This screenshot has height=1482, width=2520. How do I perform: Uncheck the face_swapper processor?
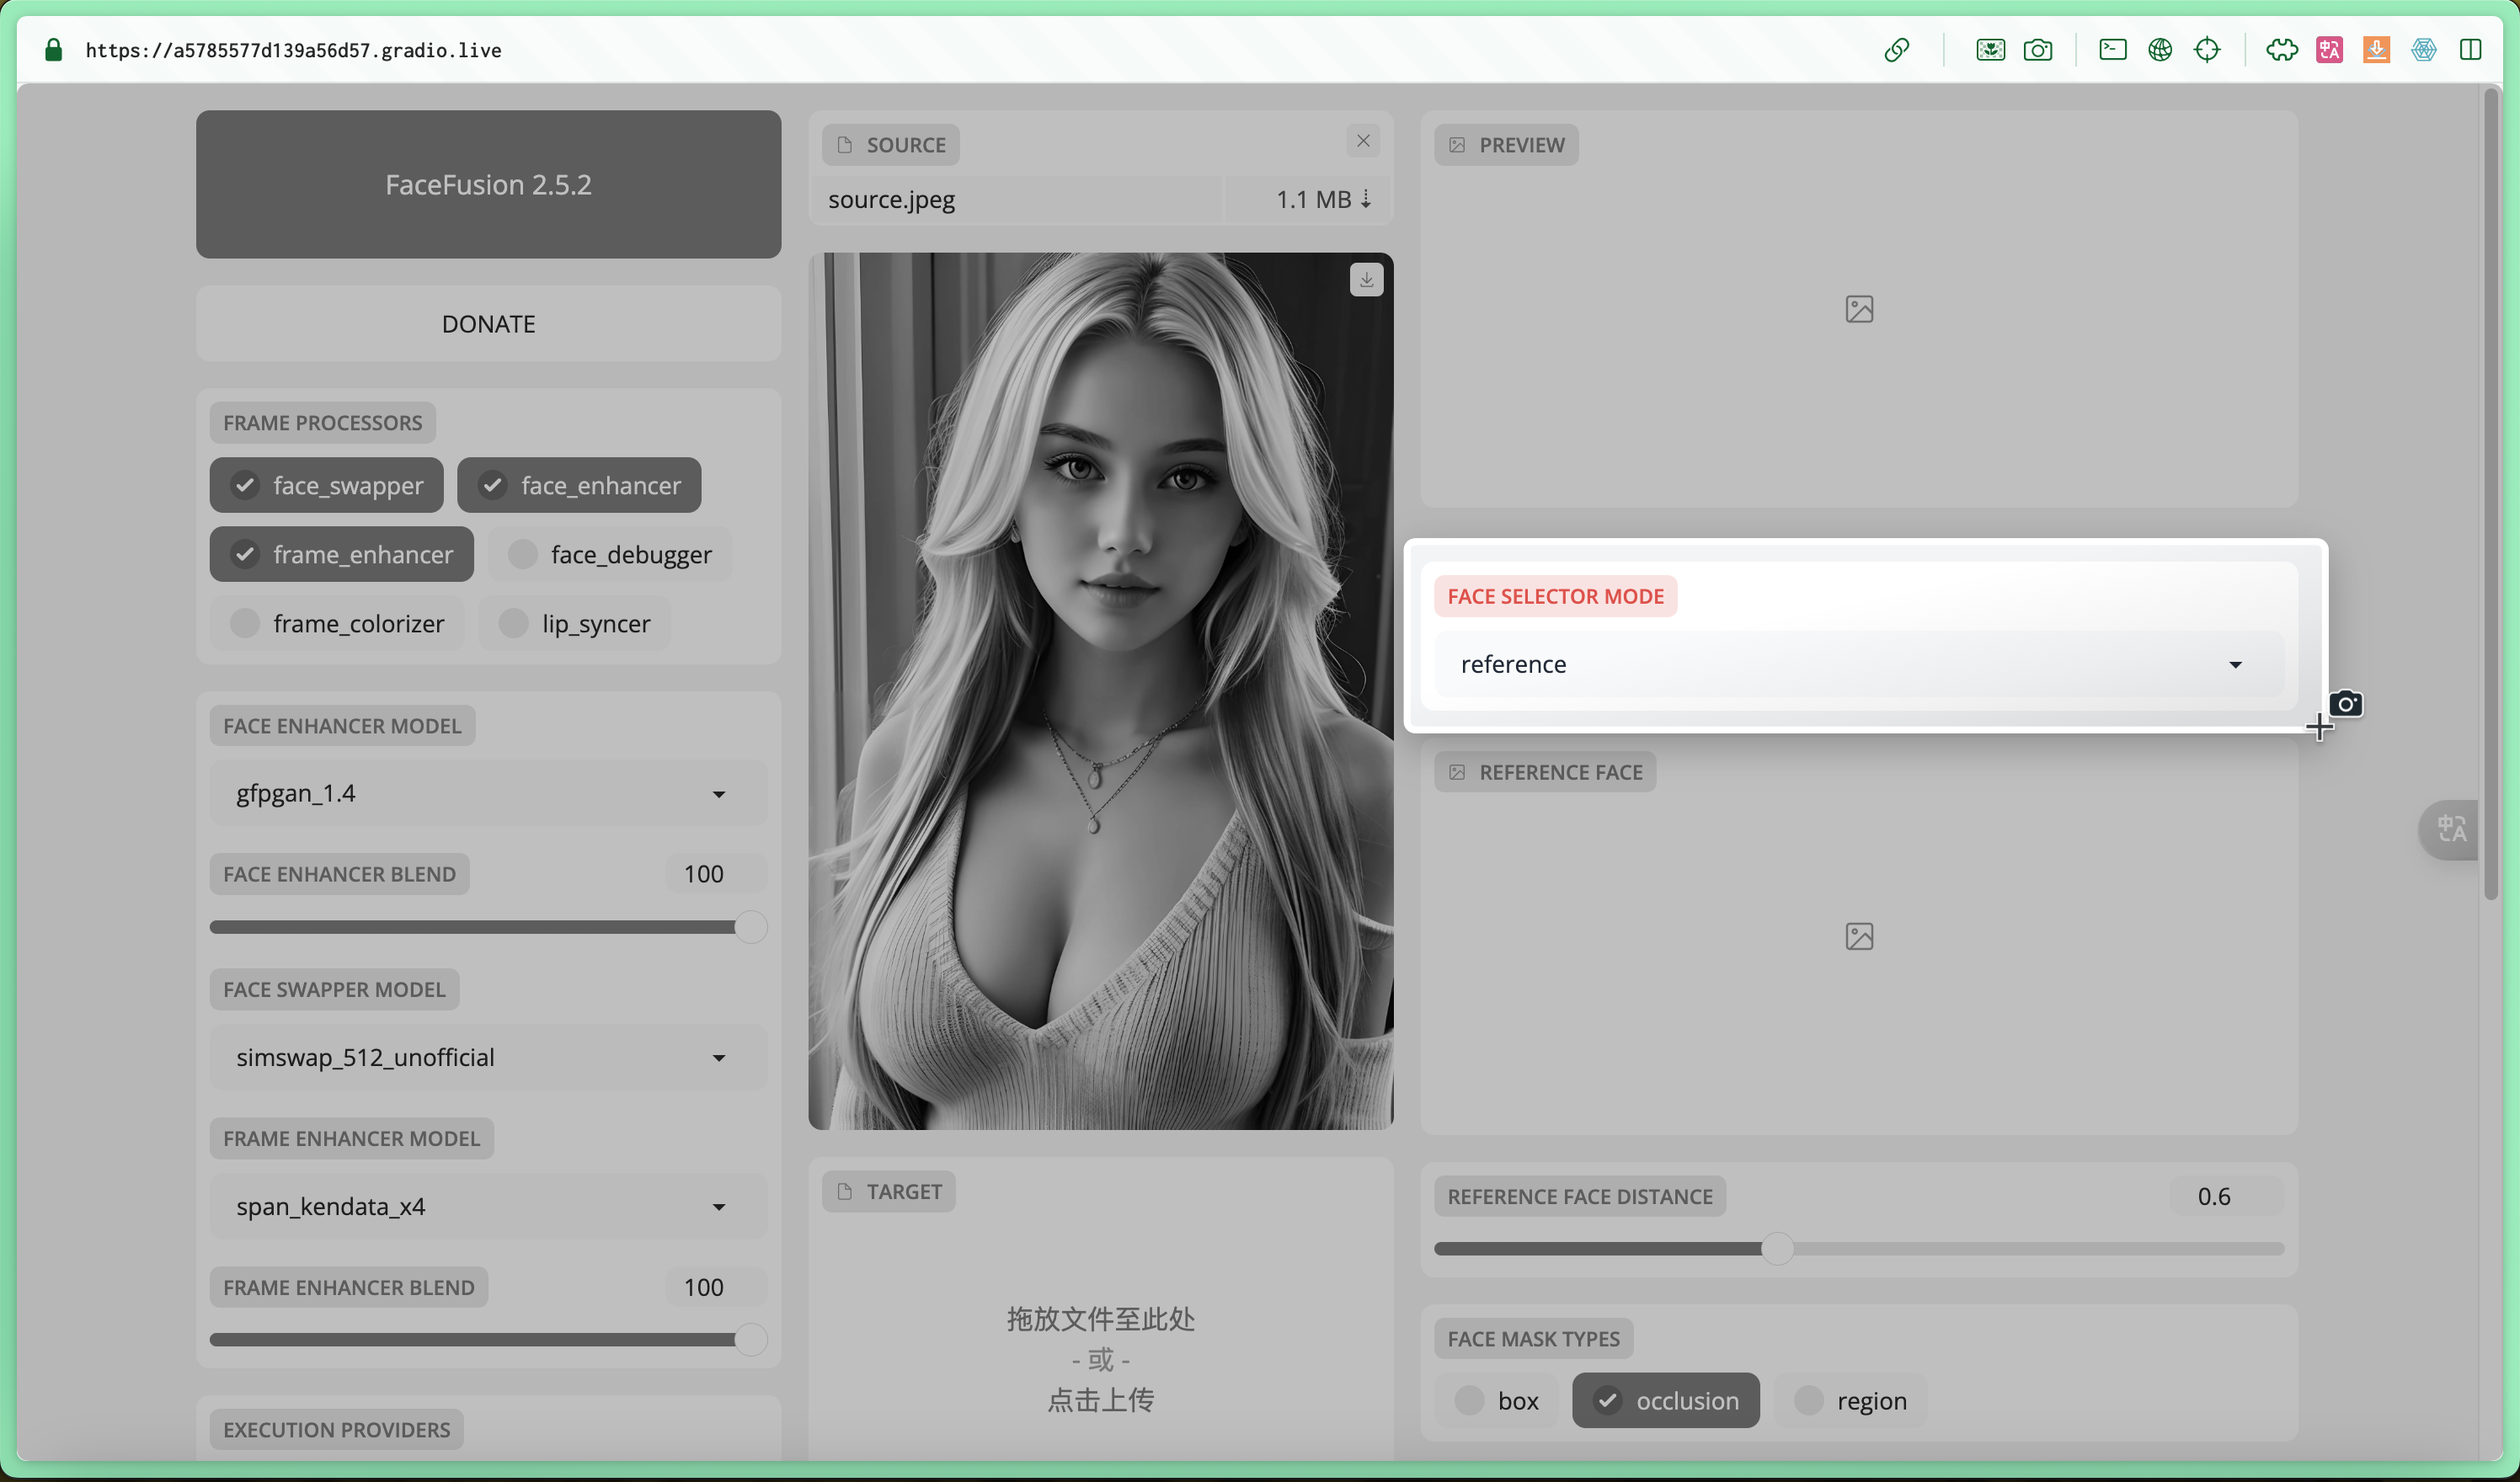coord(326,485)
